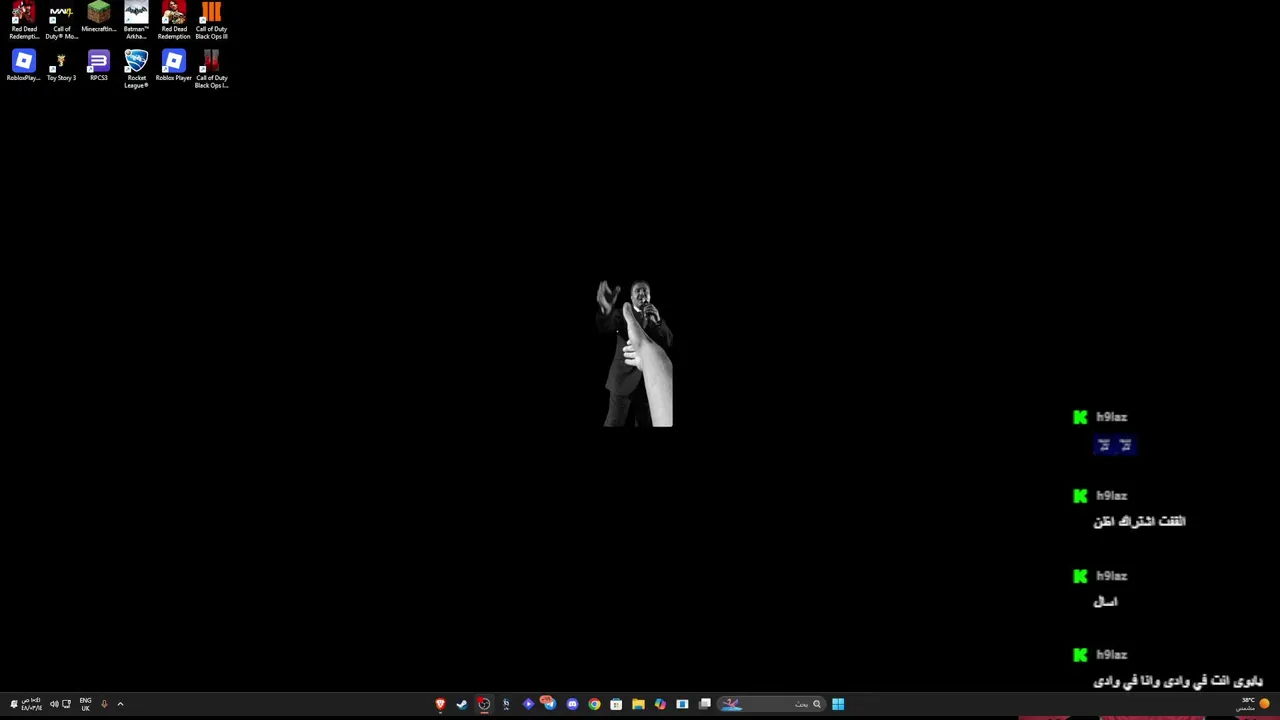Switch to OBS Studio in the taskbar
Screen dimensions: 1280x720
click(x=484, y=704)
